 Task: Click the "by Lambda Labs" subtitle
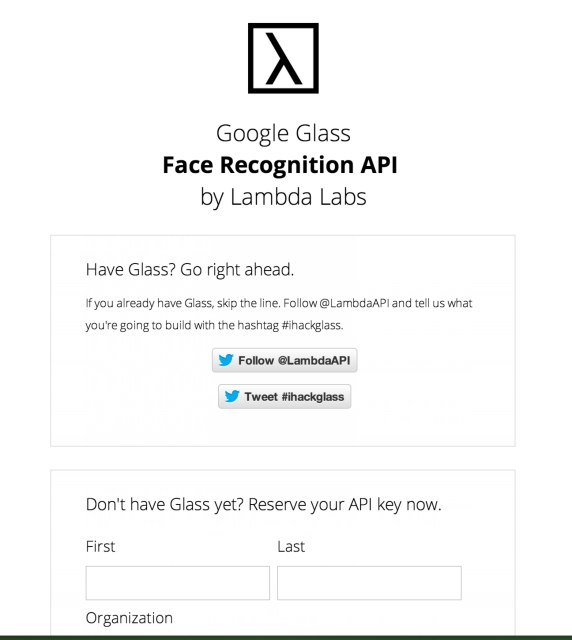click(283, 197)
